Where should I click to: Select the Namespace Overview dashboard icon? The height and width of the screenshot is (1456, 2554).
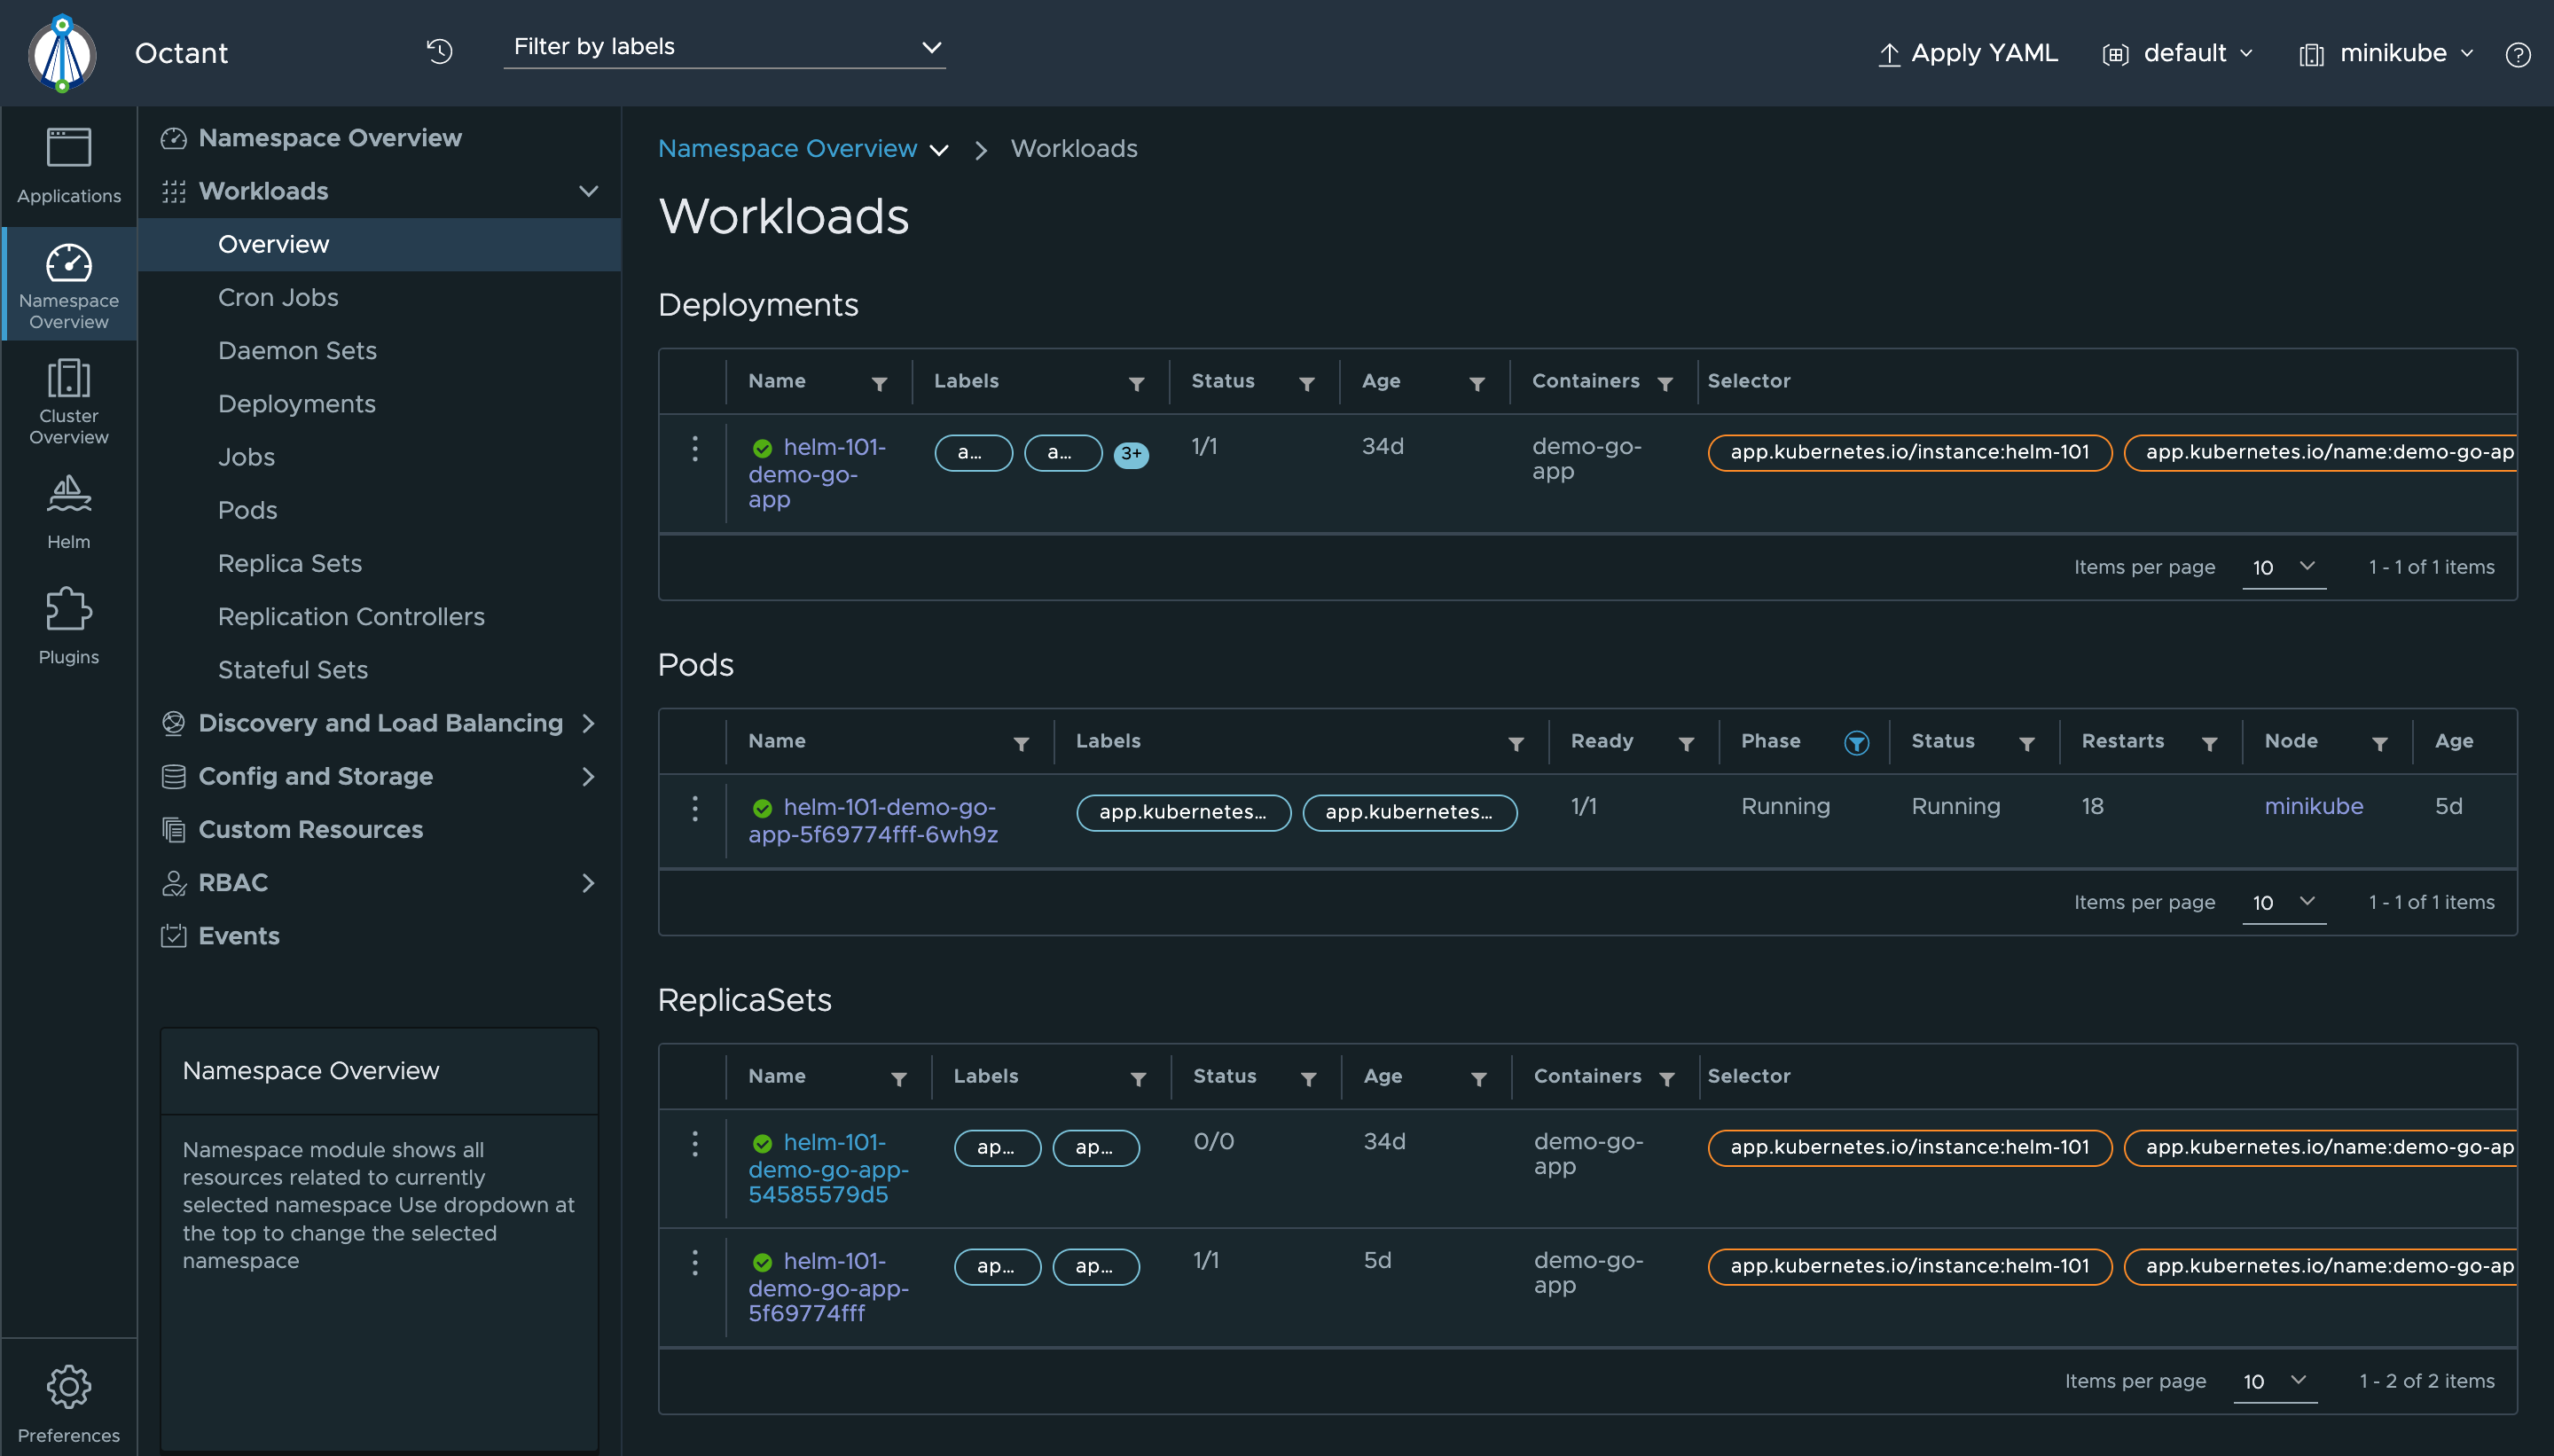pyautogui.click(x=67, y=283)
